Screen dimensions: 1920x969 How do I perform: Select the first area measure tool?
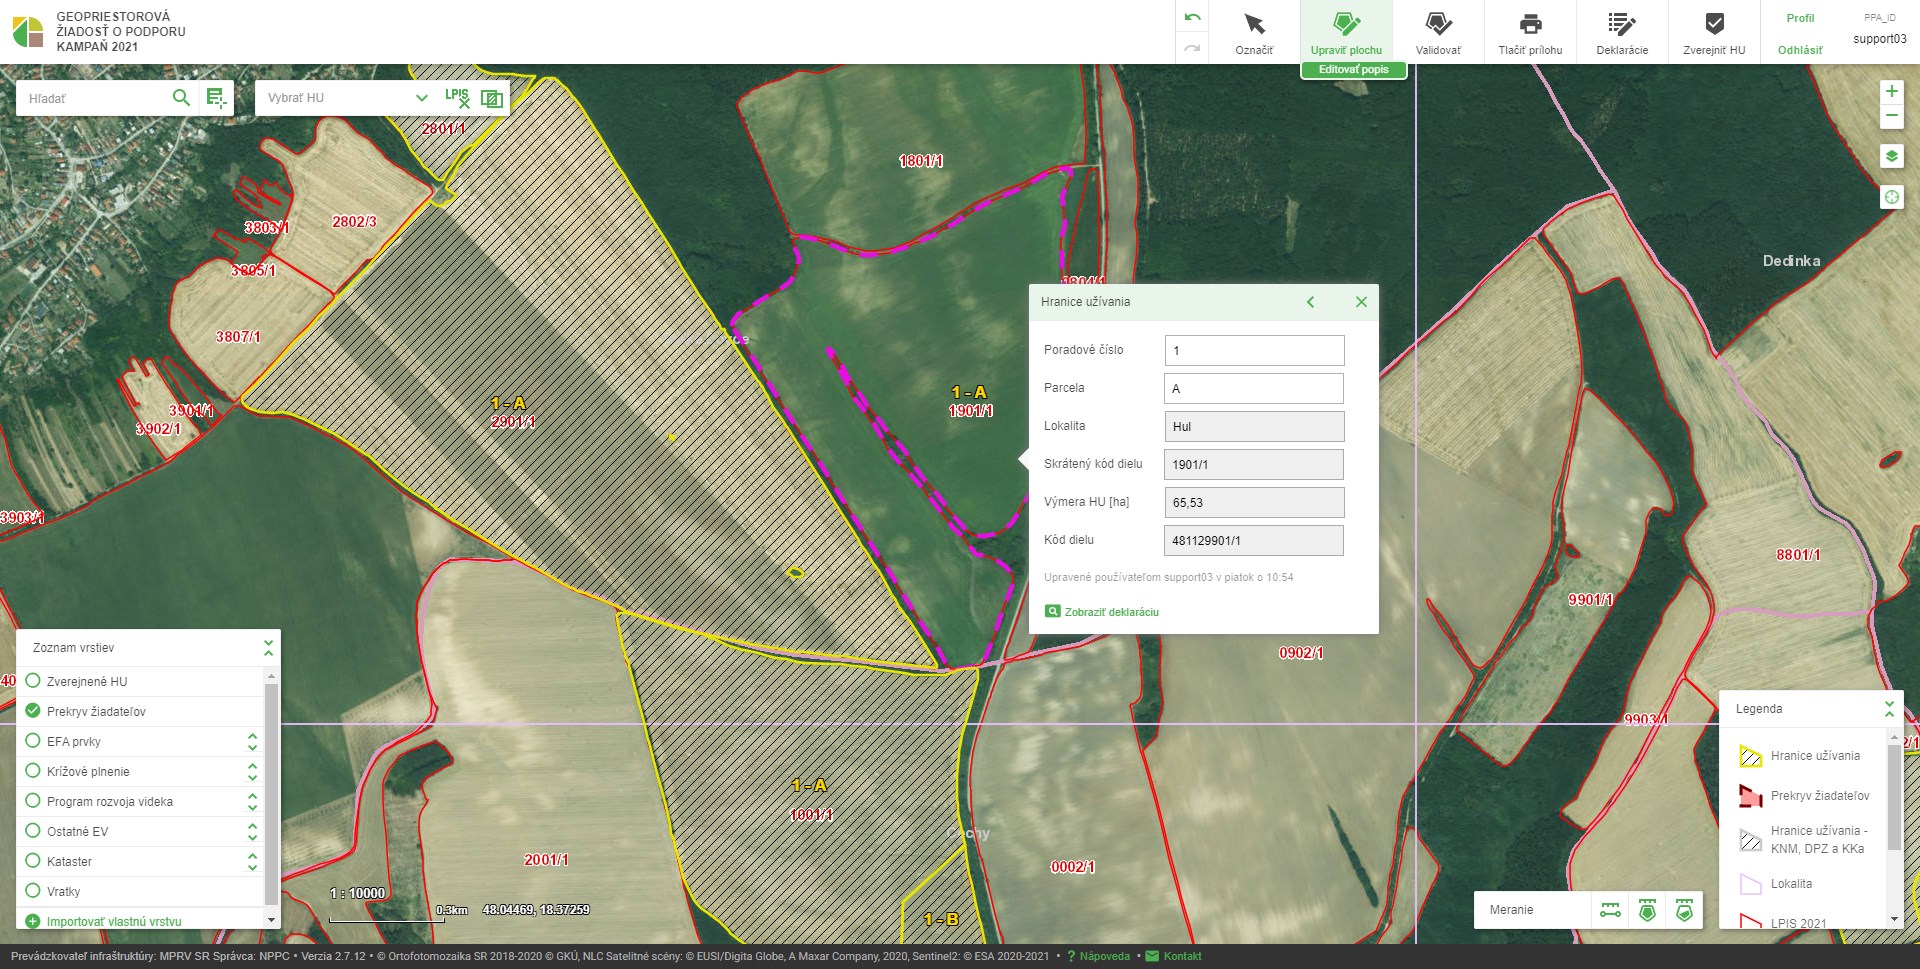point(1647,910)
